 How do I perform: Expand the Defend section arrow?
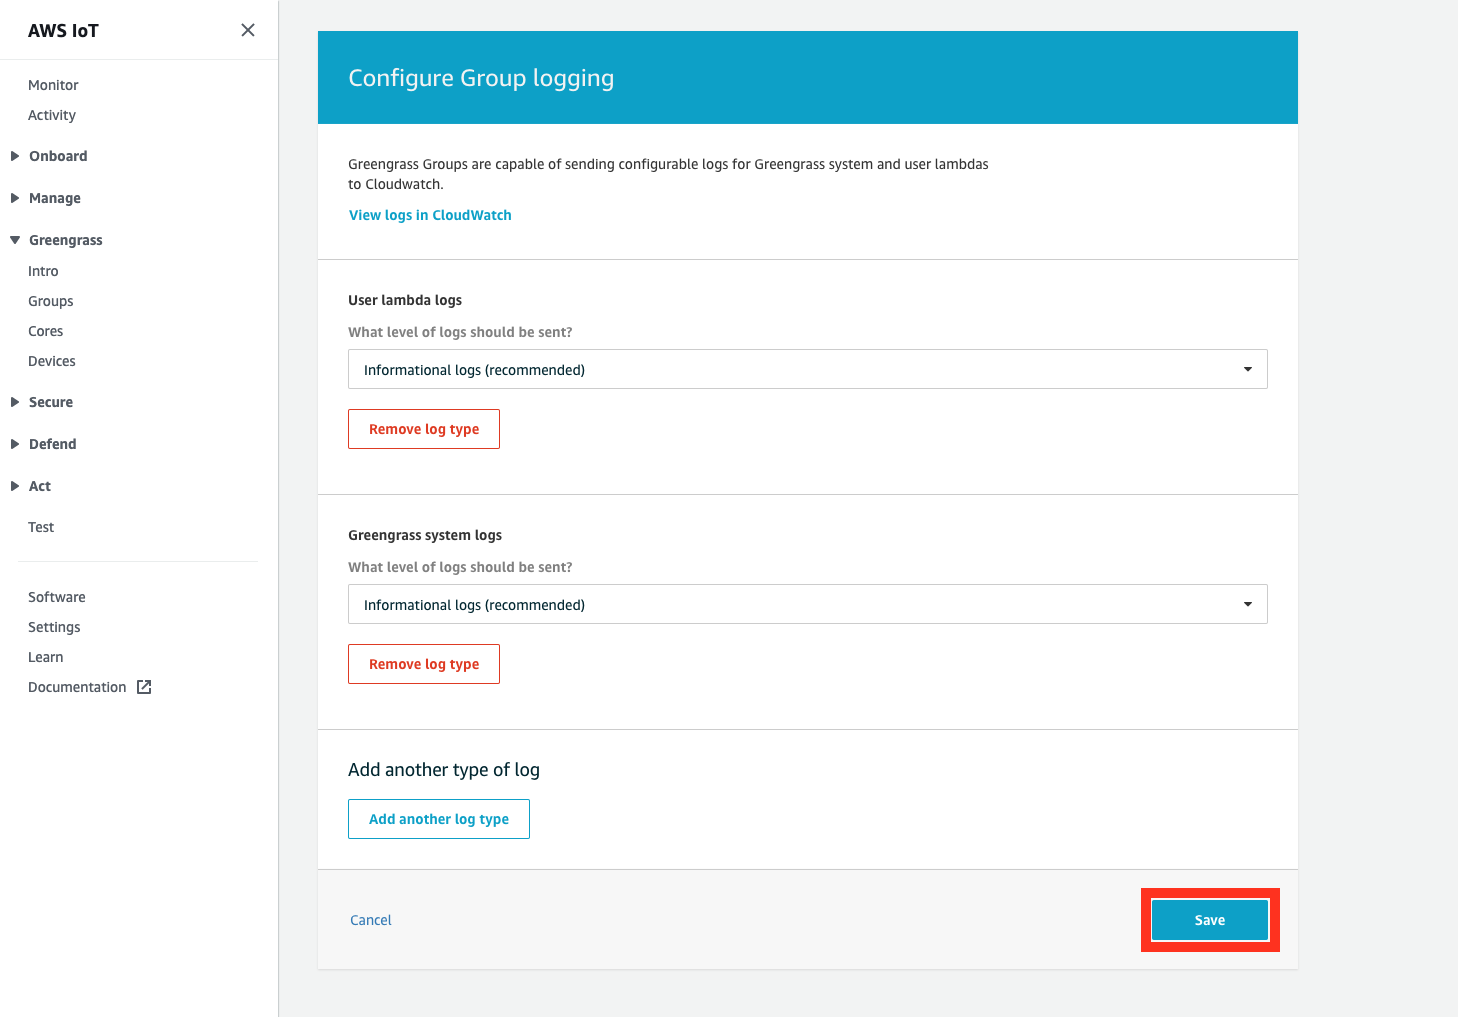(x=15, y=444)
